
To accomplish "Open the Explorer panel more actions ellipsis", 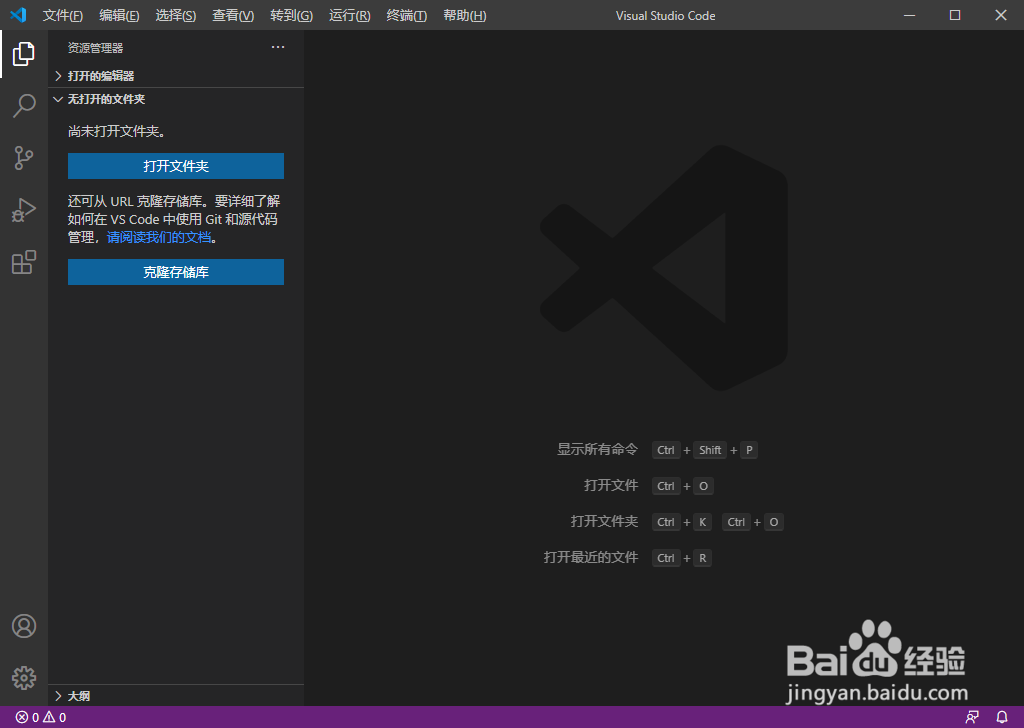I will 278,47.
